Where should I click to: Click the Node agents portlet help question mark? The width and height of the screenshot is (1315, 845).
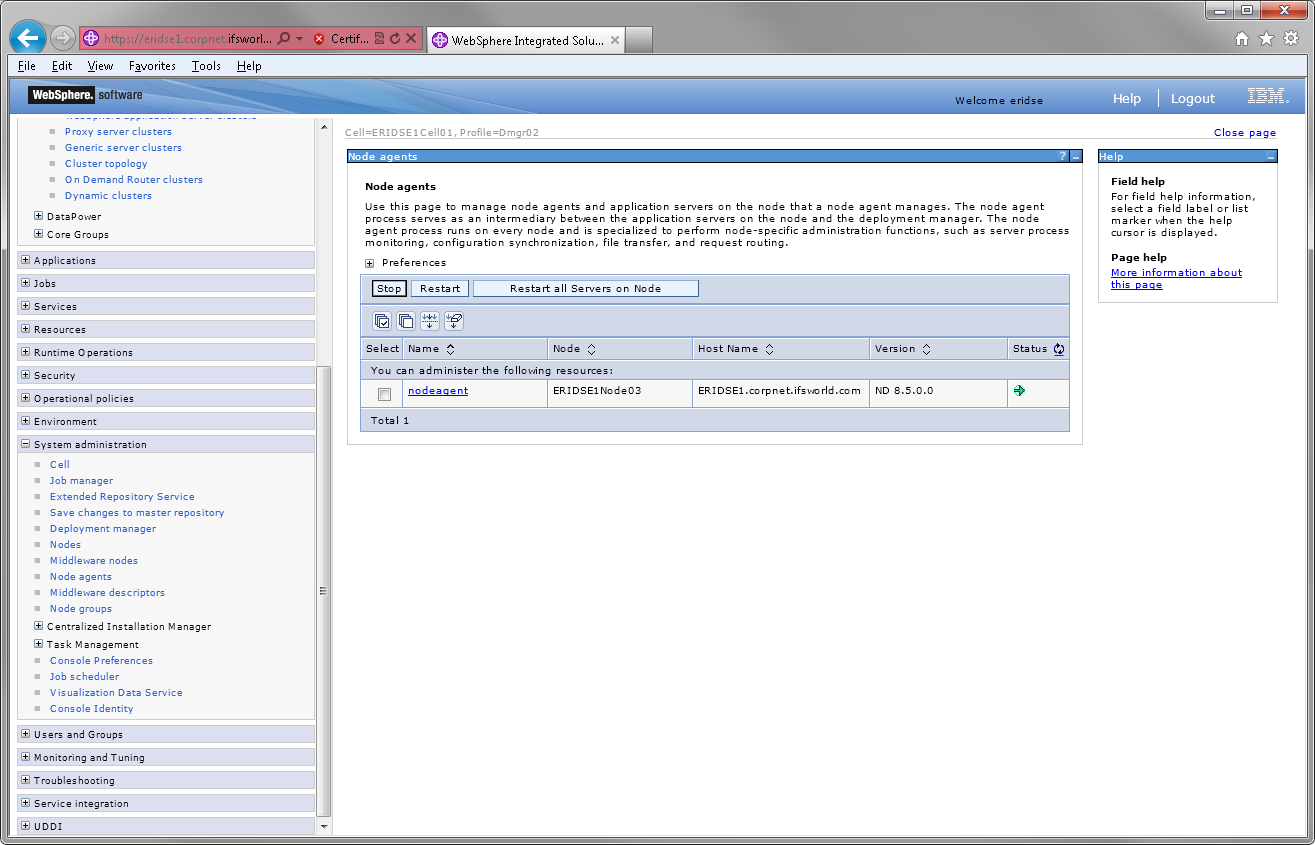click(1062, 157)
